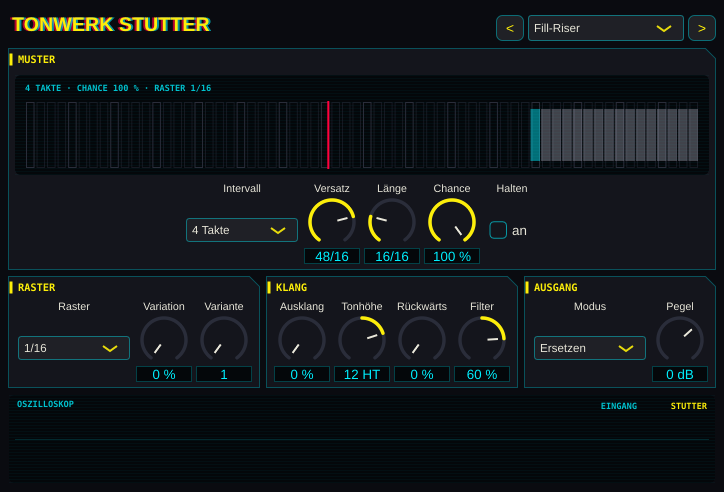Screen dimensions: 724x492
Task: Click the KLANG section header
Action: [x=291, y=288]
